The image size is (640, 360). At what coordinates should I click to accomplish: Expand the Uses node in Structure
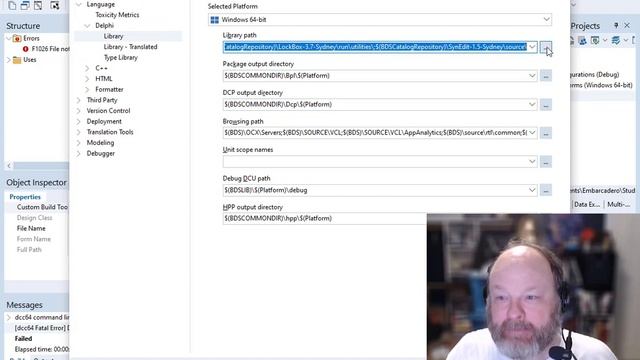pos(9,60)
